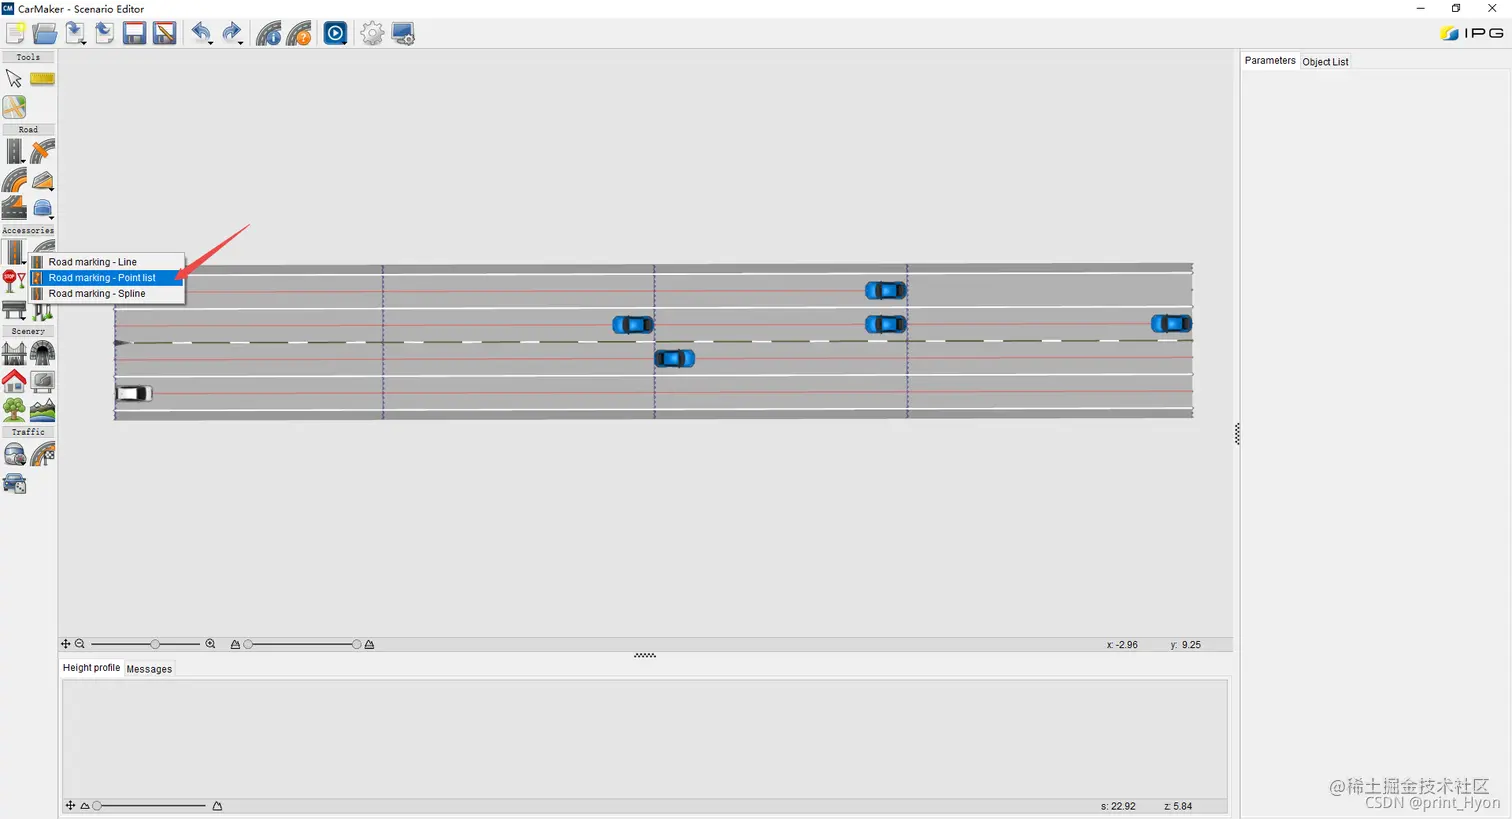1512x819 pixels.
Task: Open monitor display settings icon
Action: click(x=403, y=33)
